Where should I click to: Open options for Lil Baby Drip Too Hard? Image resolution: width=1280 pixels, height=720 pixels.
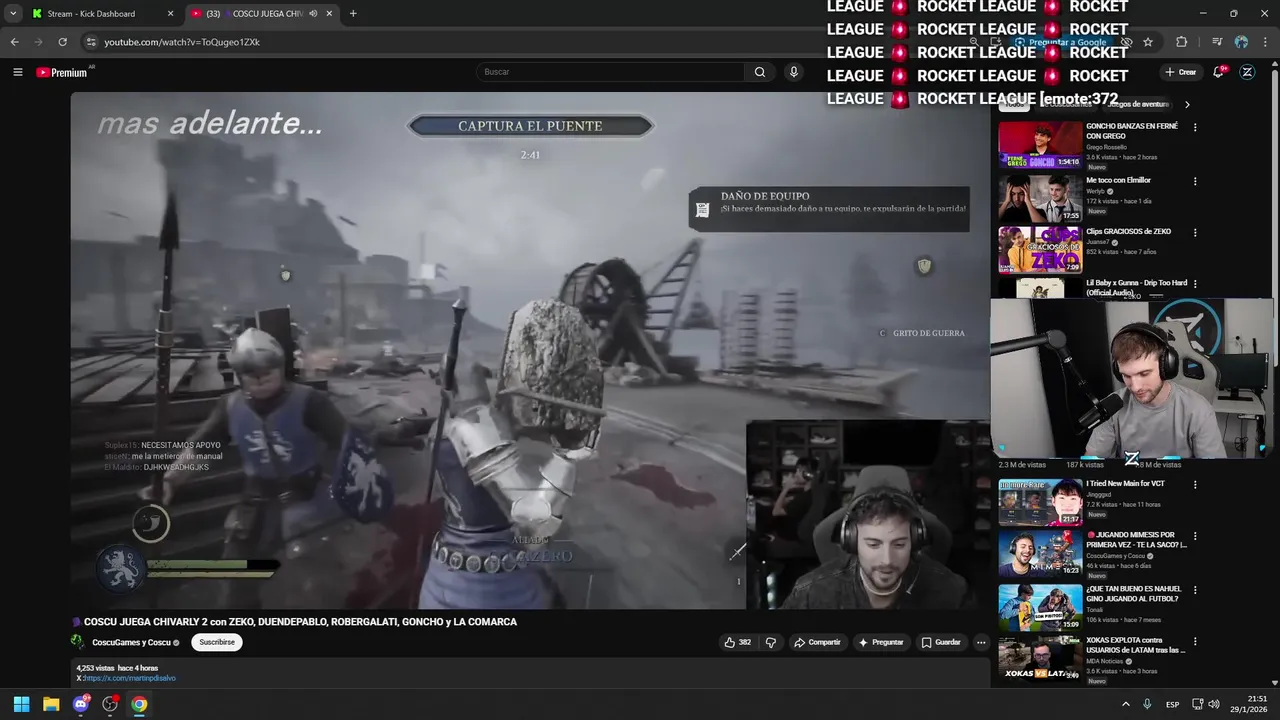coord(1194,284)
